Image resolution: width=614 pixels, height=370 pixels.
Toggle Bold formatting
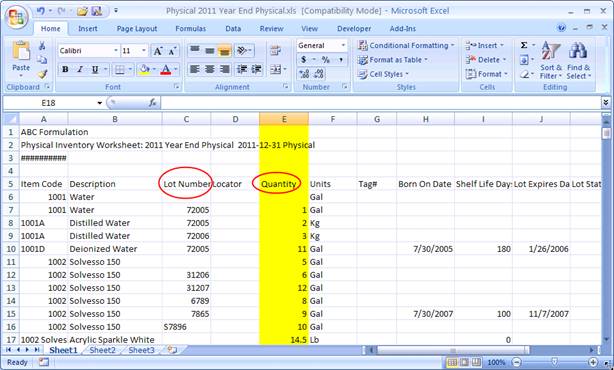tap(65, 69)
